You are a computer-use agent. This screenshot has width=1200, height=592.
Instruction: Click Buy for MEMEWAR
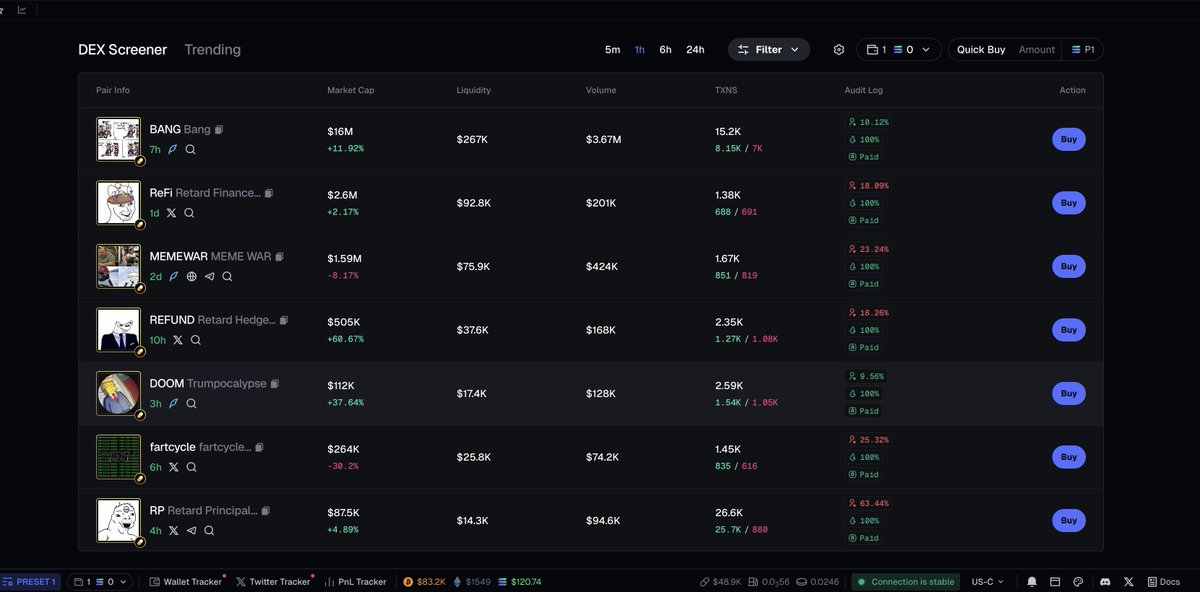tap(1069, 267)
